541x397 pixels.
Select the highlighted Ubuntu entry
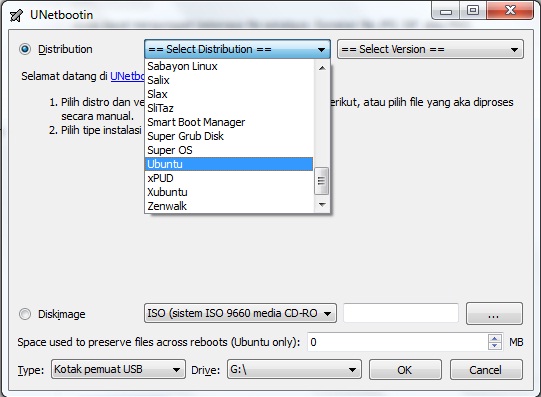(x=229, y=164)
